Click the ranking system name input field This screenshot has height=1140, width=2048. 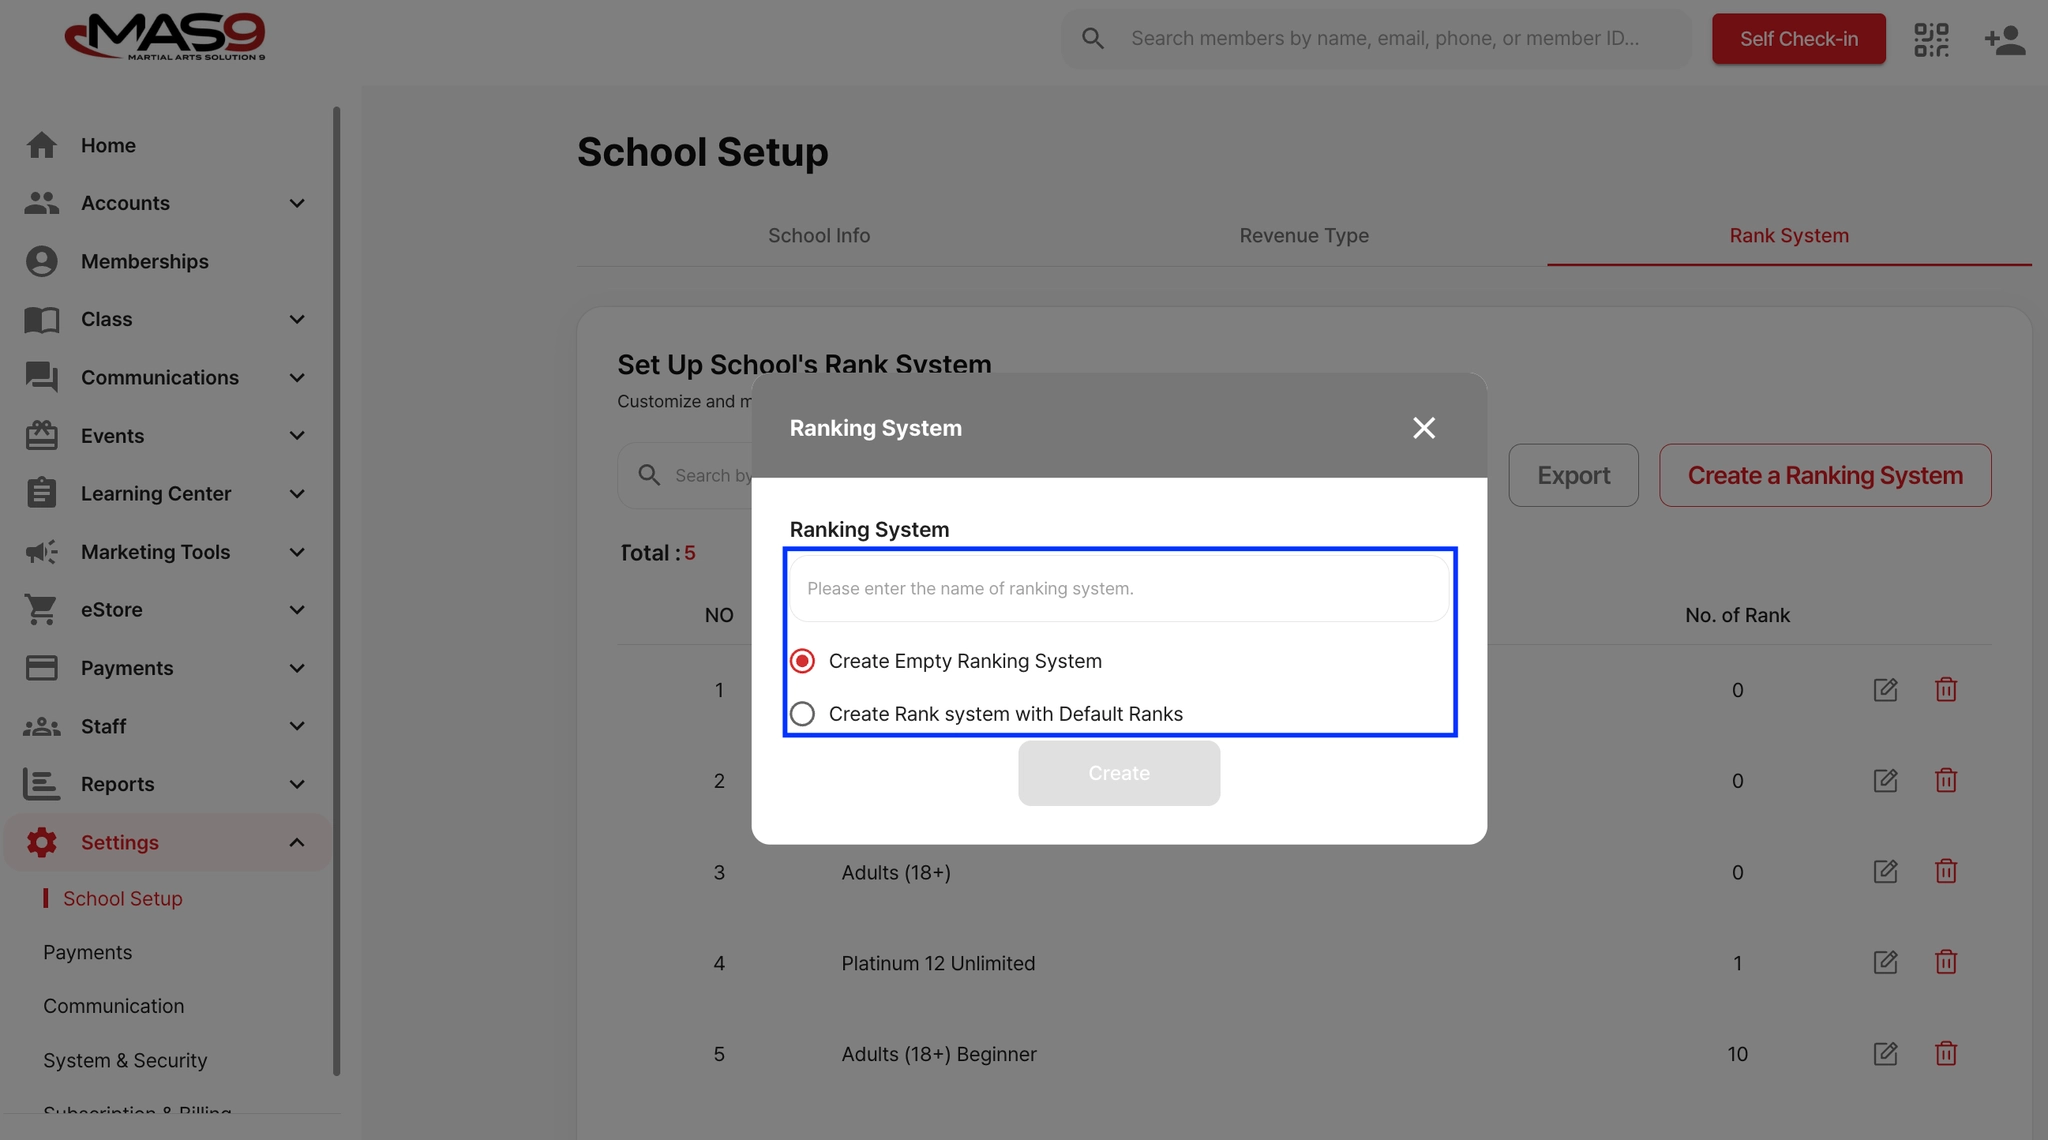click(x=1118, y=588)
